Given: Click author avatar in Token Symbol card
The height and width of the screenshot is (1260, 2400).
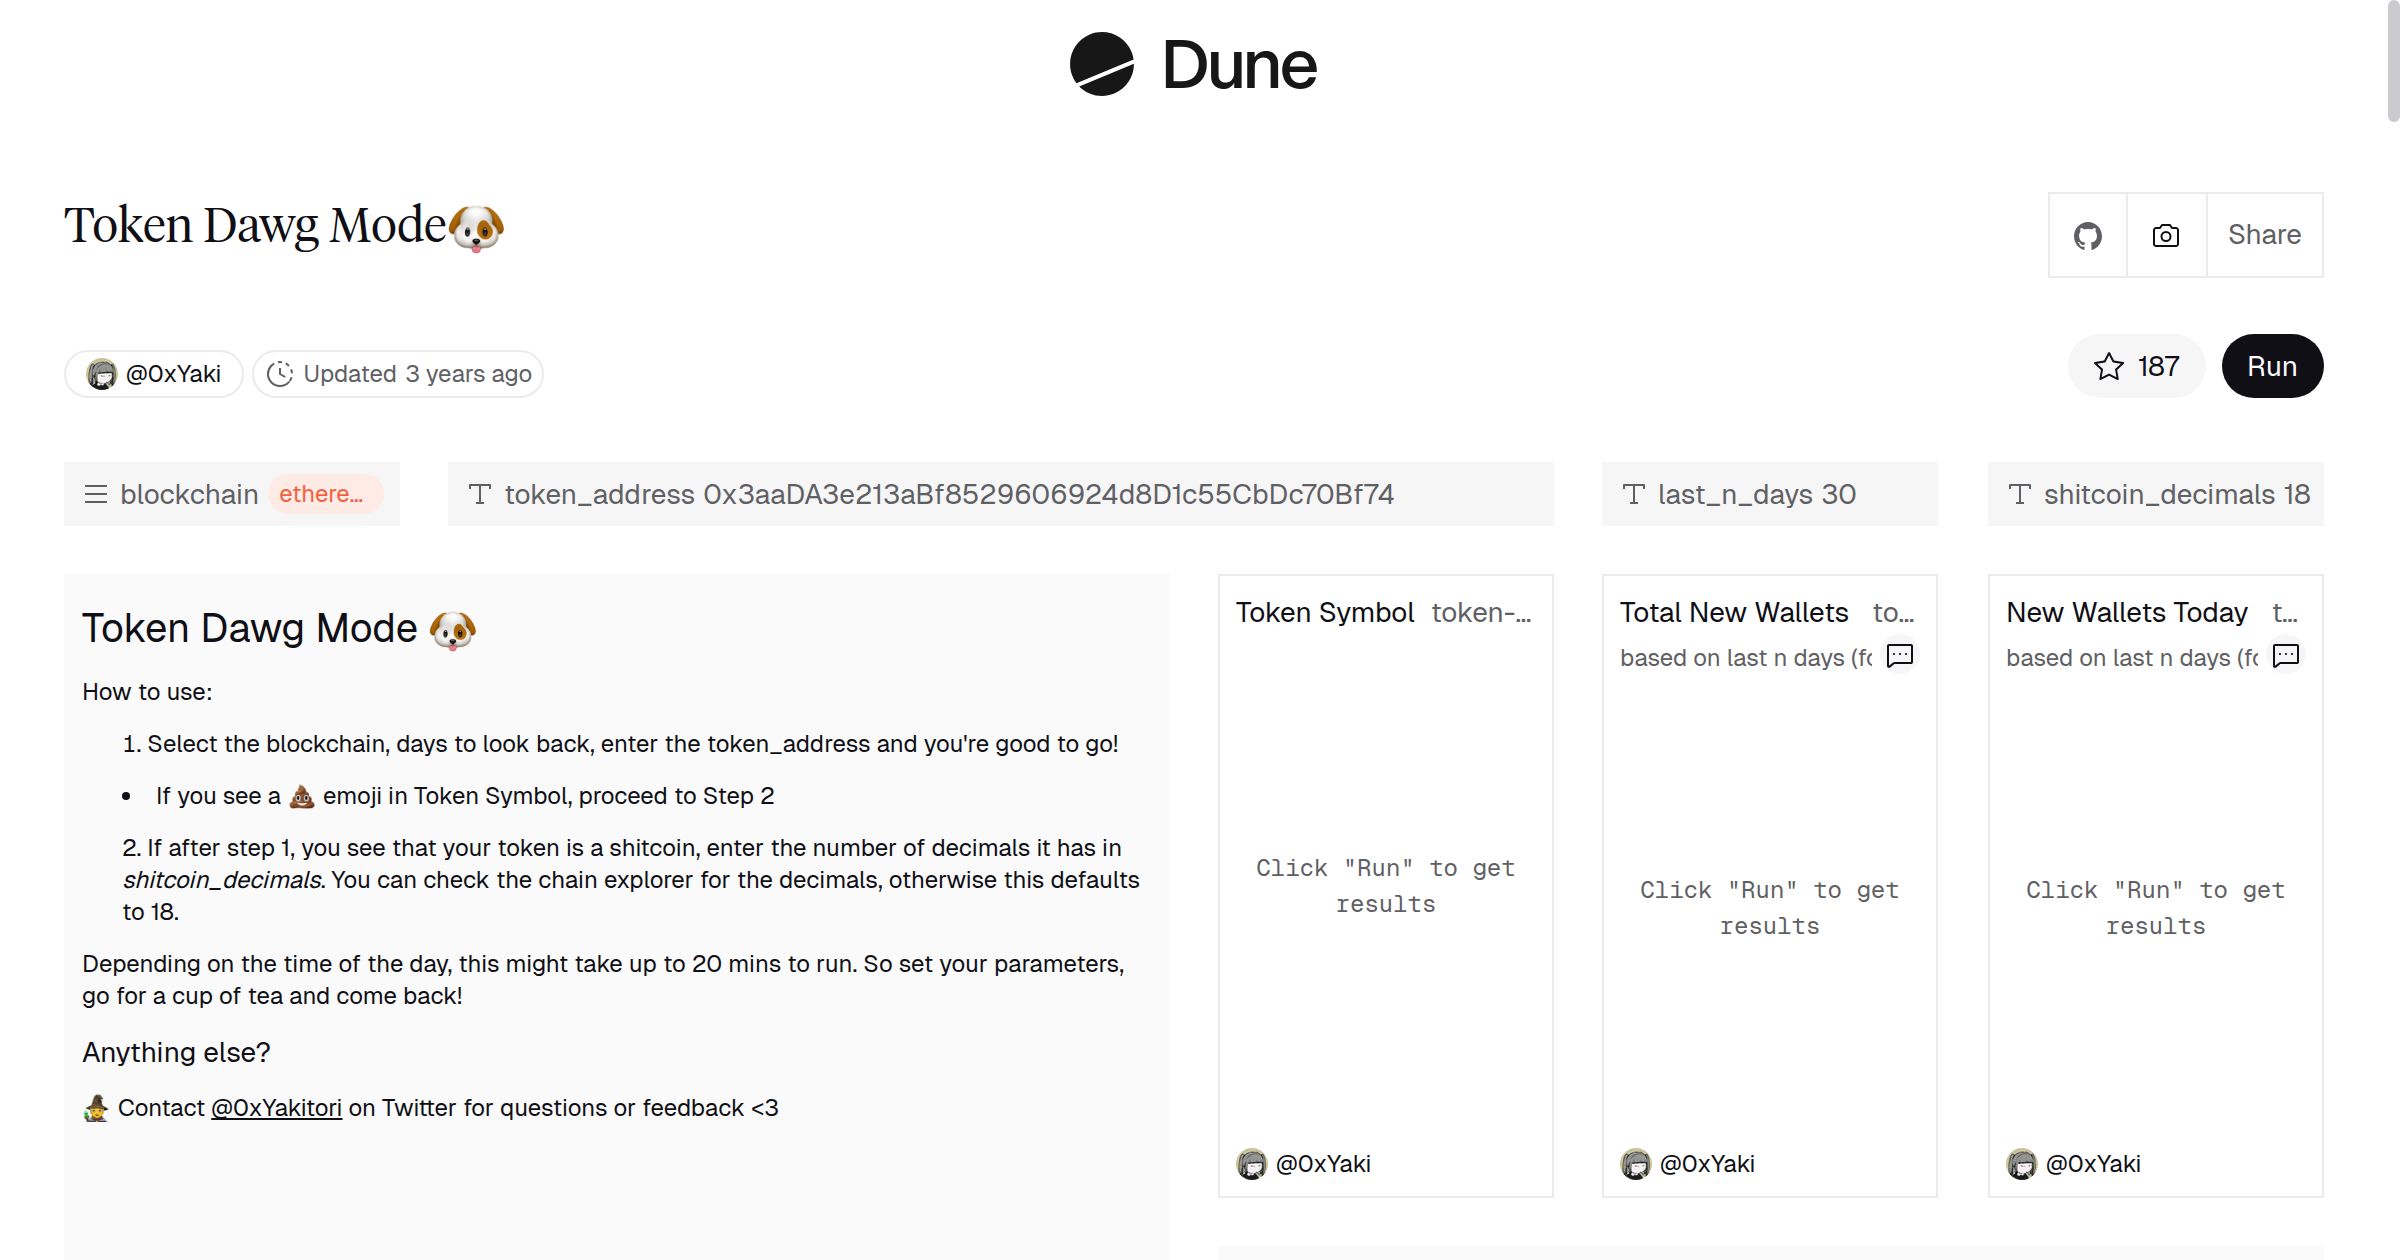Looking at the screenshot, I should 1251,1164.
